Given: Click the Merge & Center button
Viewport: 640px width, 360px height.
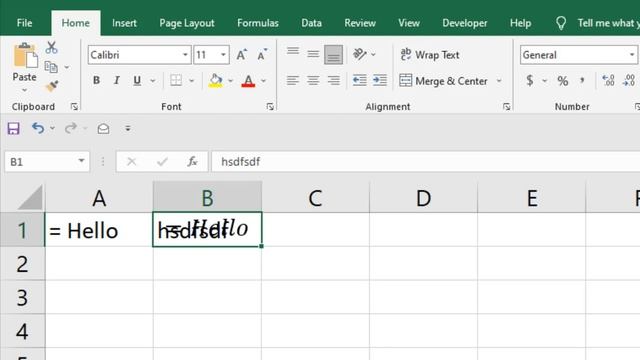Looking at the screenshot, I should click(x=444, y=81).
